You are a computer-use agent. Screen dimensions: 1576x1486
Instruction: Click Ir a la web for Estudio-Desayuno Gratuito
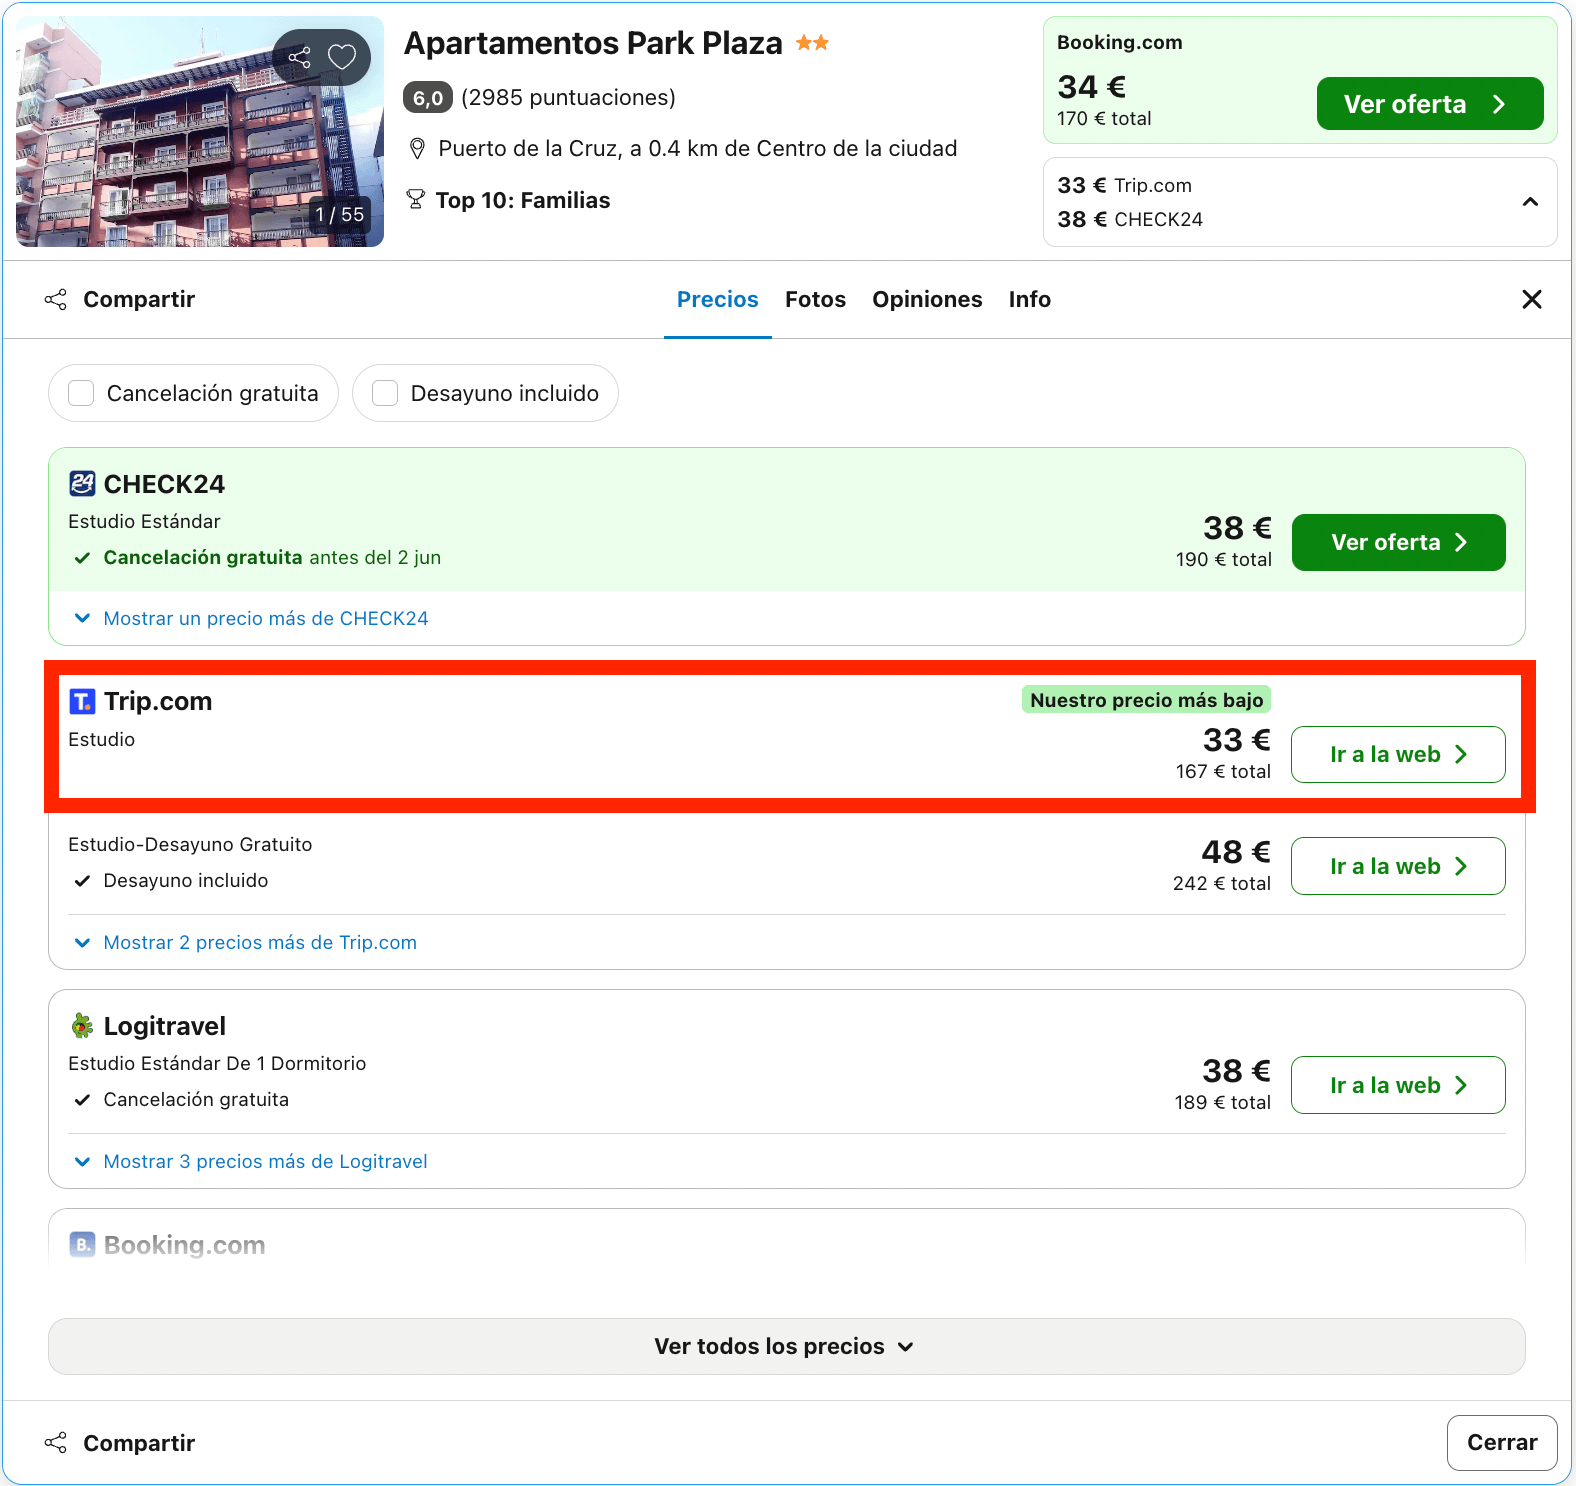click(x=1398, y=866)
